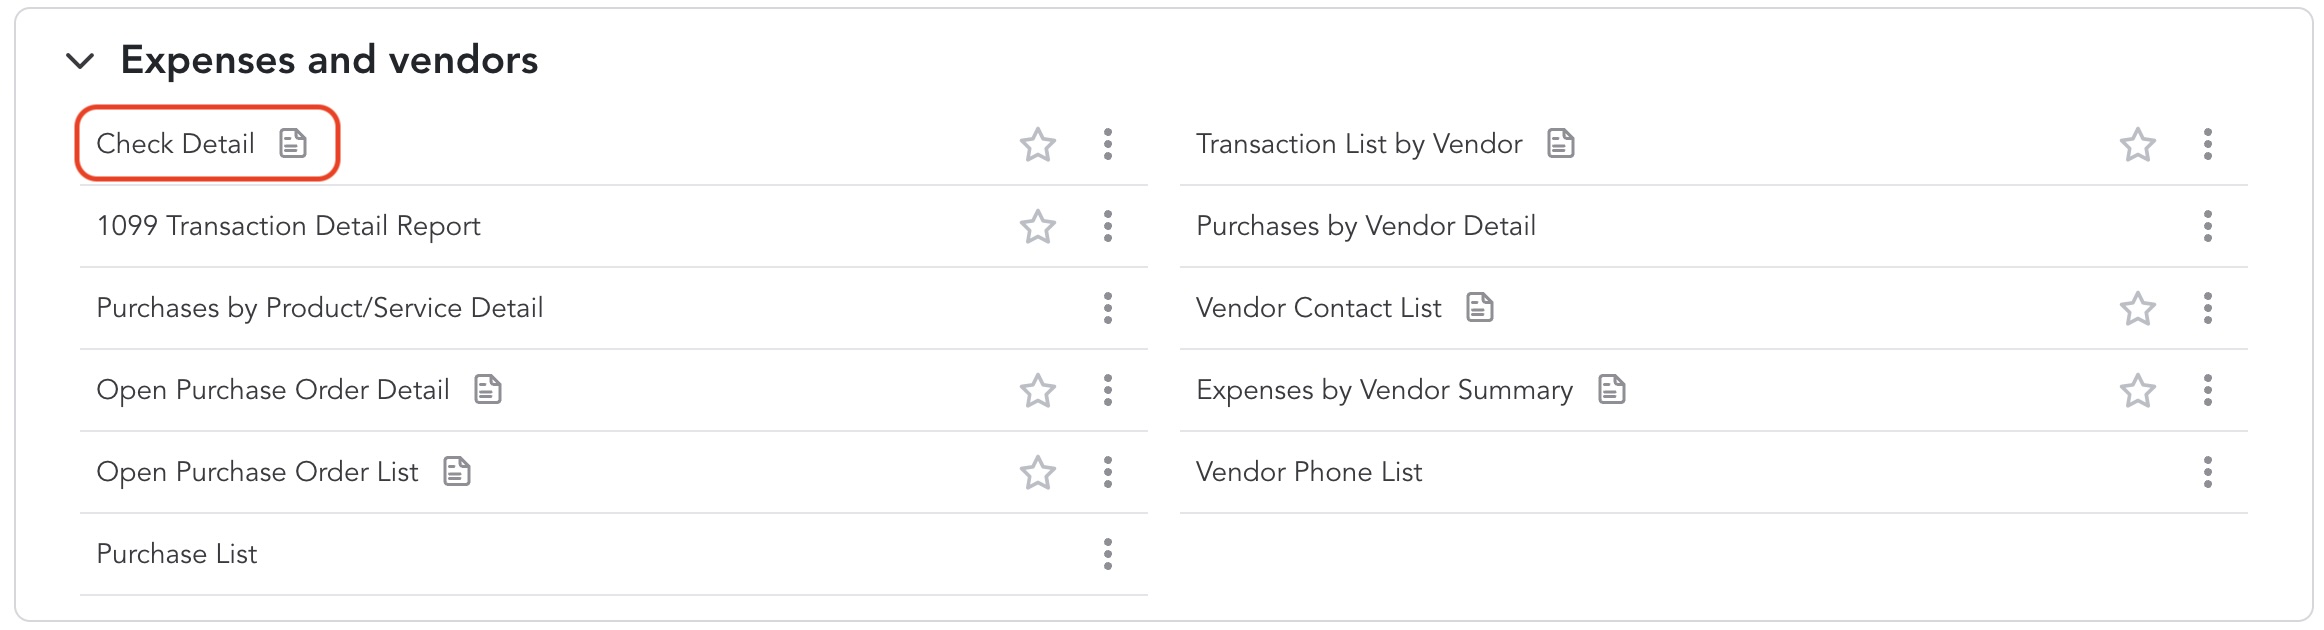Click document icon beside Transaction List by Vendor
2324x630 pixels.
(1561, 144)
